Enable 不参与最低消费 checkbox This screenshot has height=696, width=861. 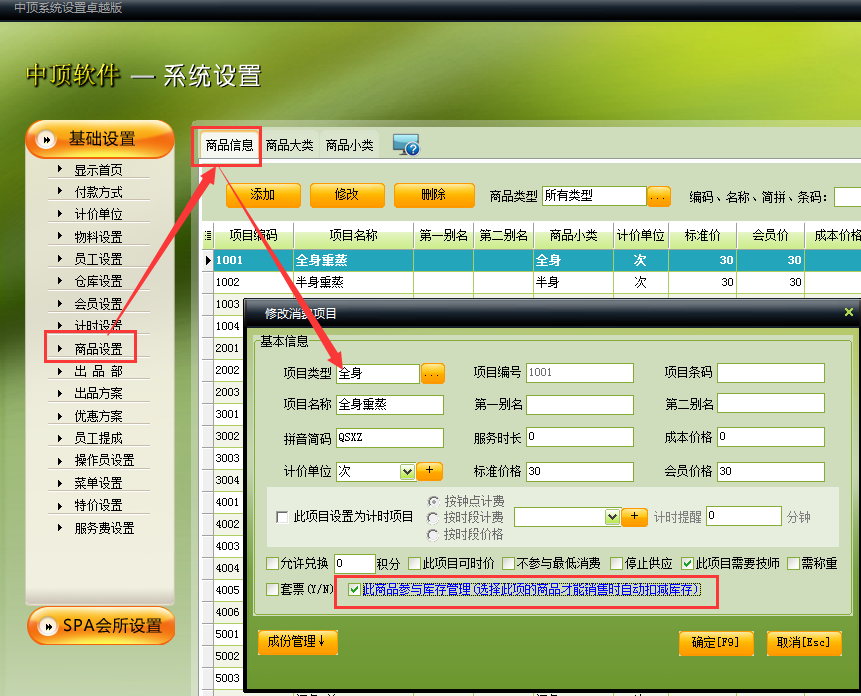point(508,563)
